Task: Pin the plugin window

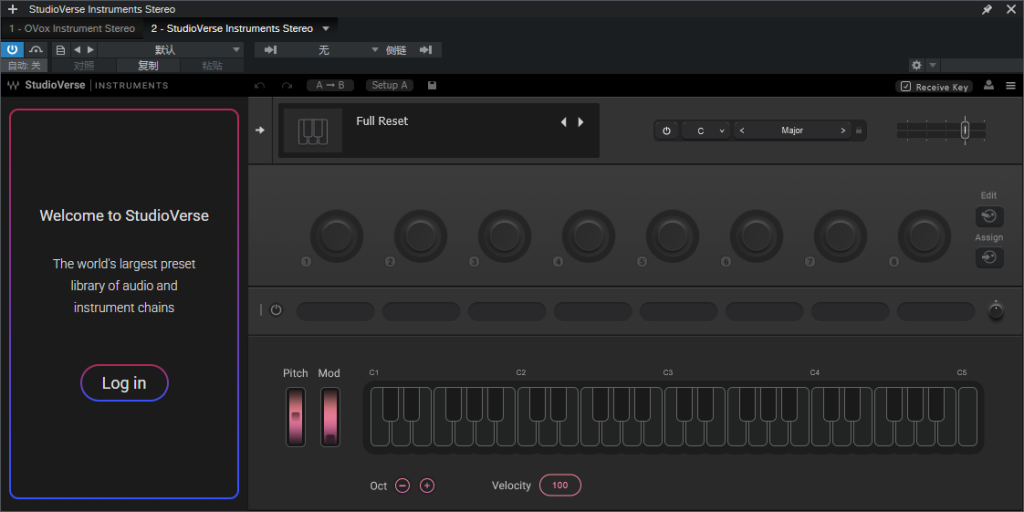Action: (x=987, y=9)
